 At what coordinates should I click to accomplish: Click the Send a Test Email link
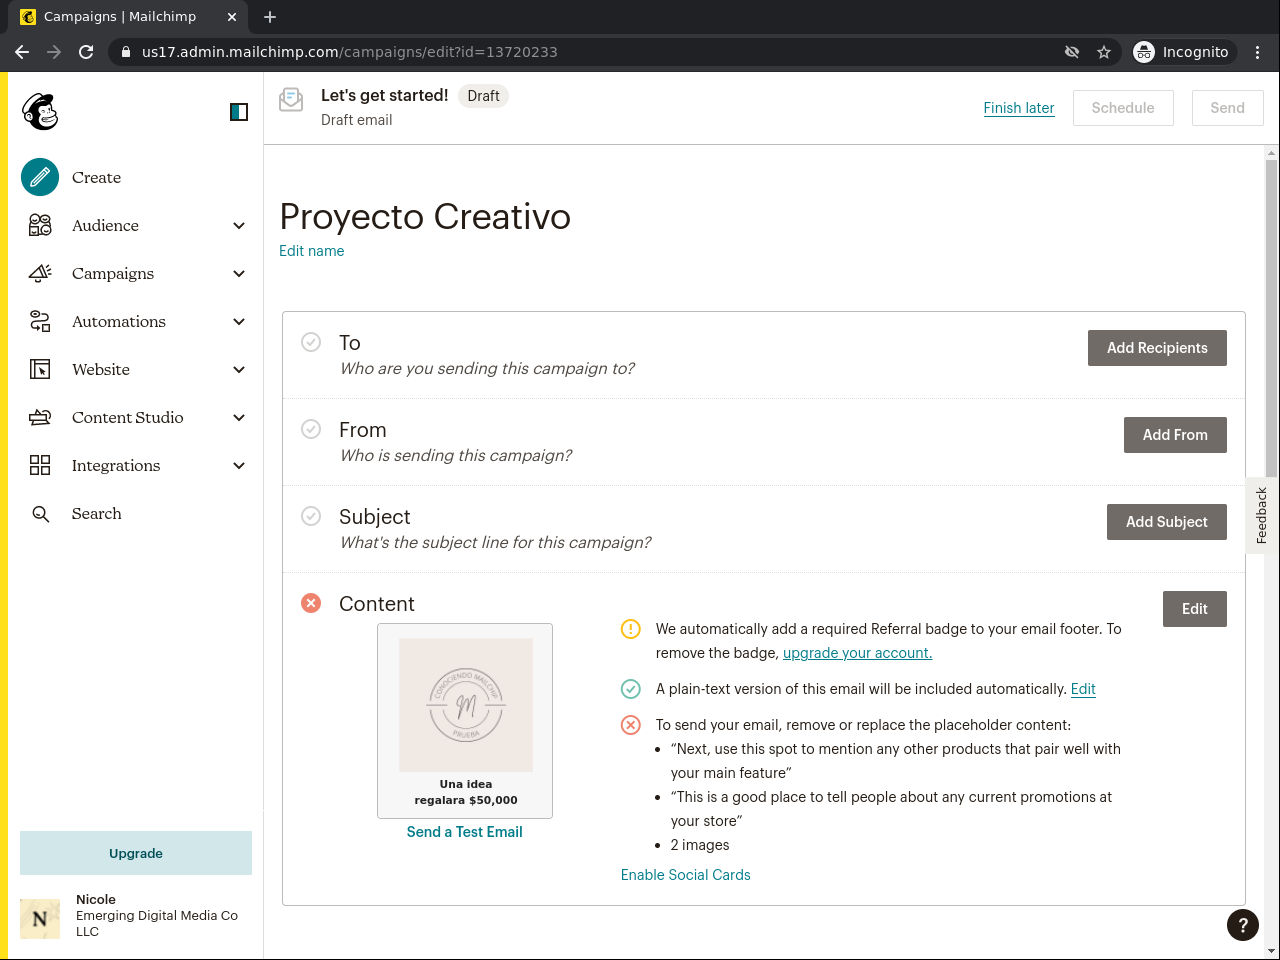(464, 832)
